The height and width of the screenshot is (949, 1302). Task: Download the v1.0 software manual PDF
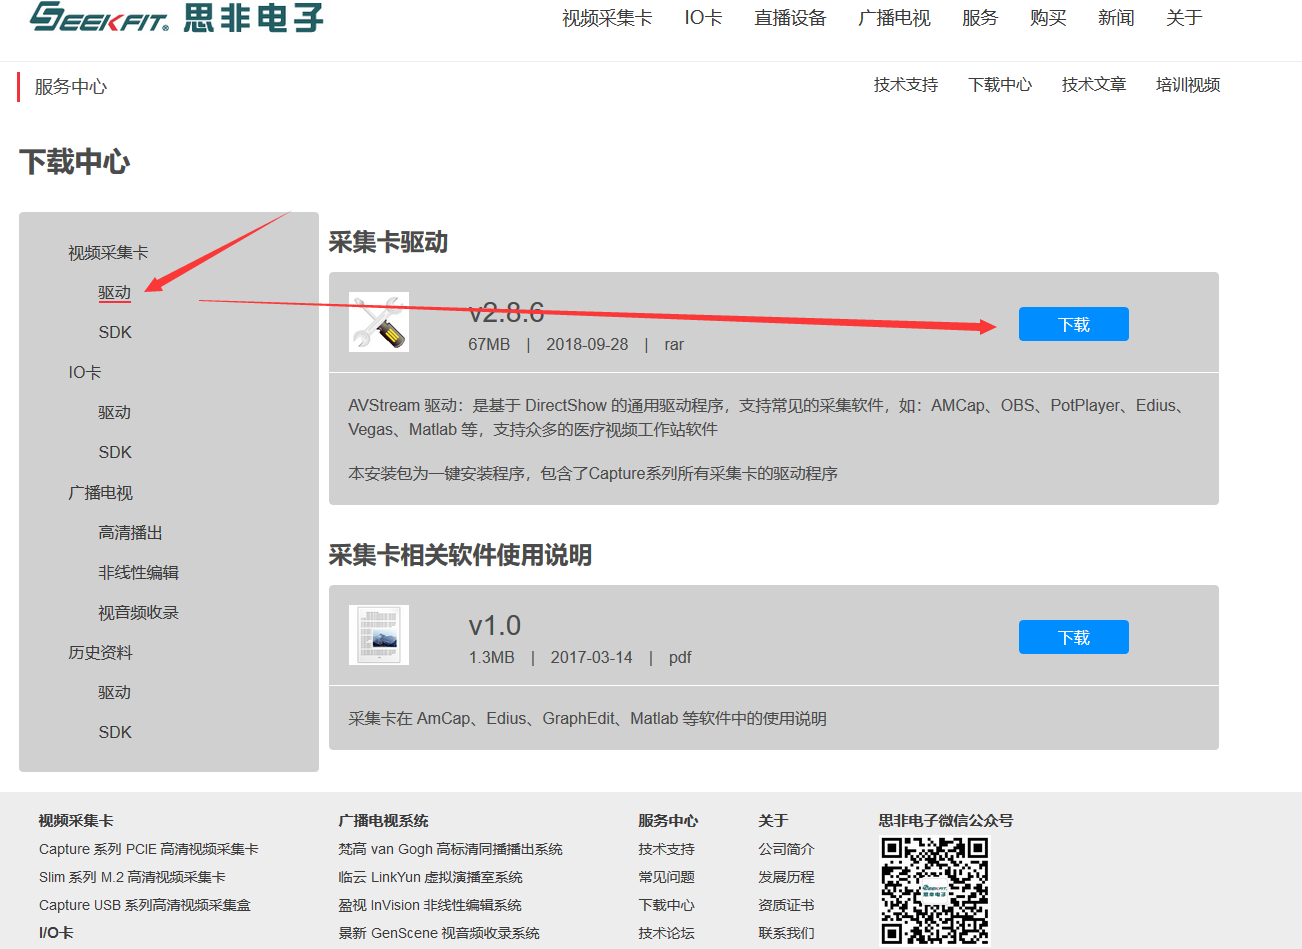click(1073, 637)
